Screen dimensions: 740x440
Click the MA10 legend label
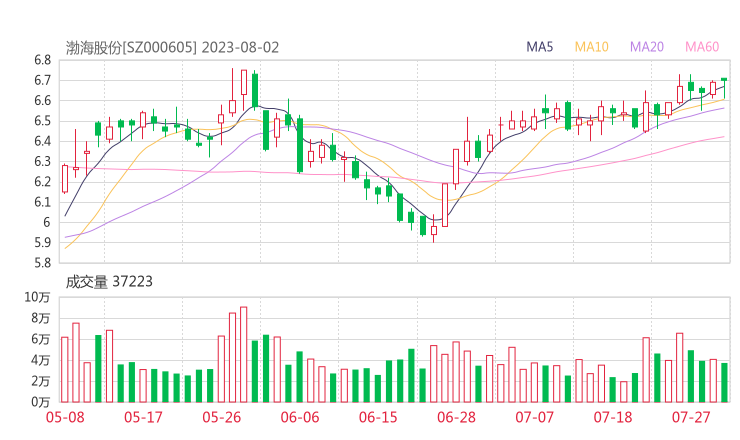coord(591,47)
